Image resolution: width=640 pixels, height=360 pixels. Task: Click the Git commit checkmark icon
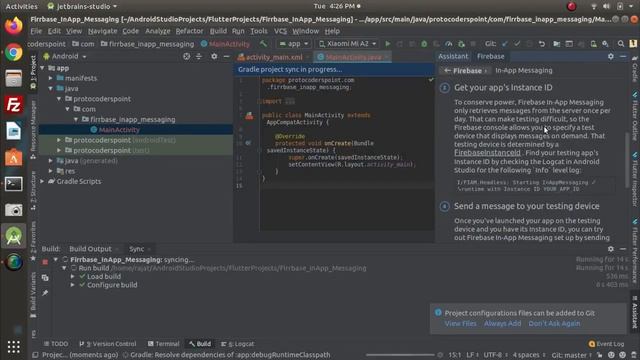tap(517, 44)
